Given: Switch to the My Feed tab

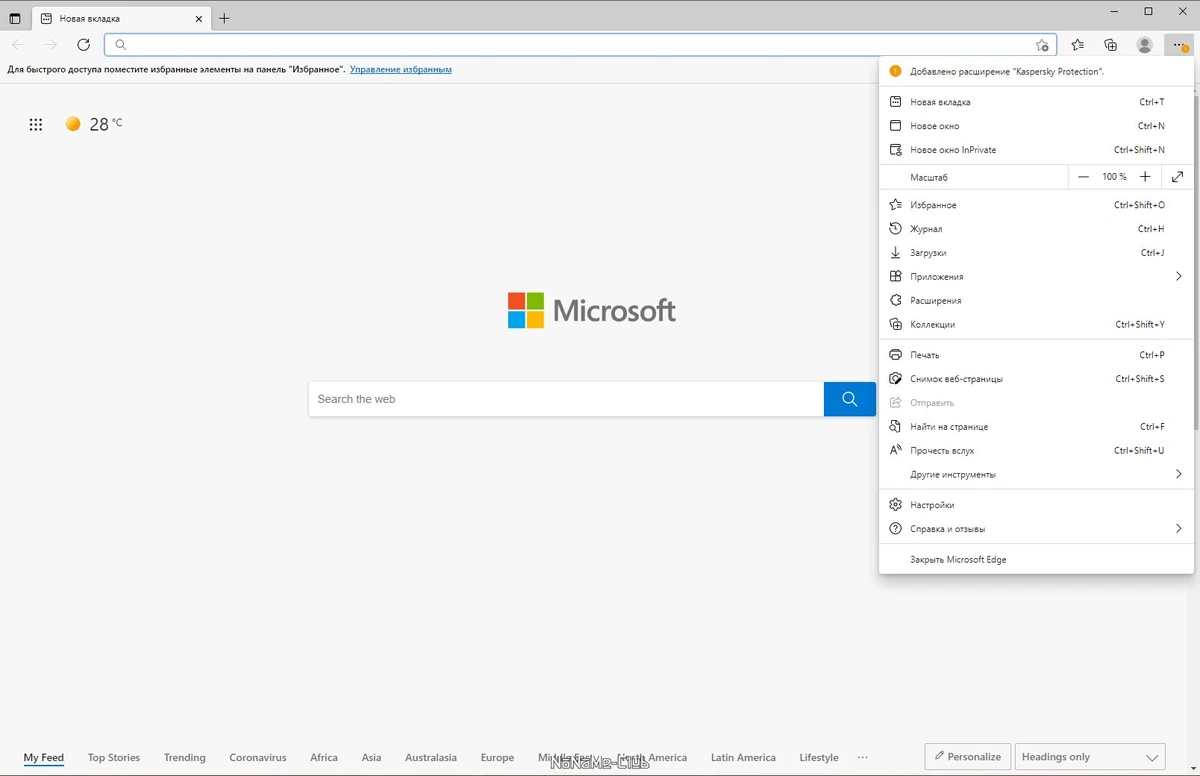Looking at the screenshot, I should click(x=44, y=758).
